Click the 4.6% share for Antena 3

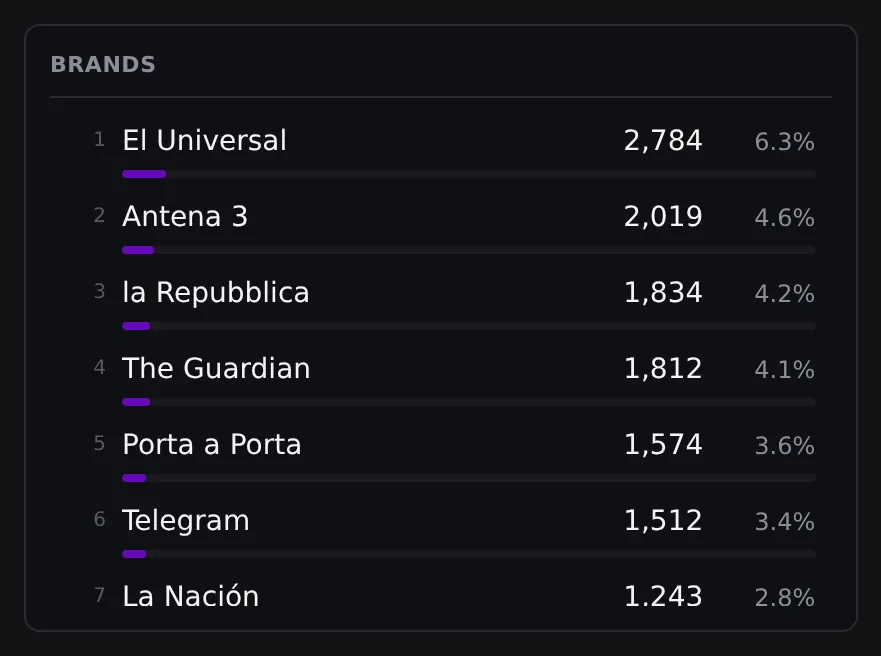[x=784, y=217]
